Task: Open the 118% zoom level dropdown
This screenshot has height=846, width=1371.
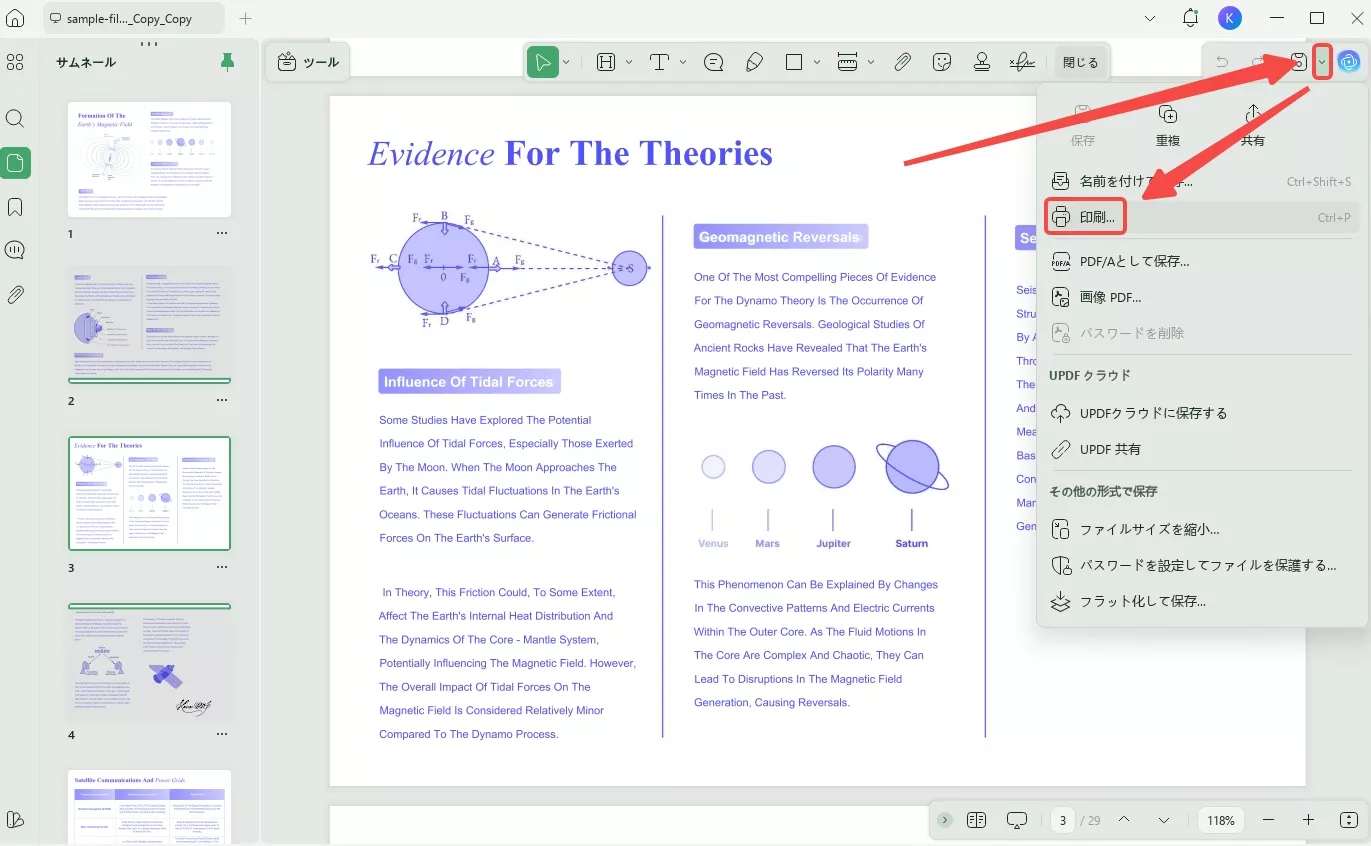Action: (x=1221, y=820)
